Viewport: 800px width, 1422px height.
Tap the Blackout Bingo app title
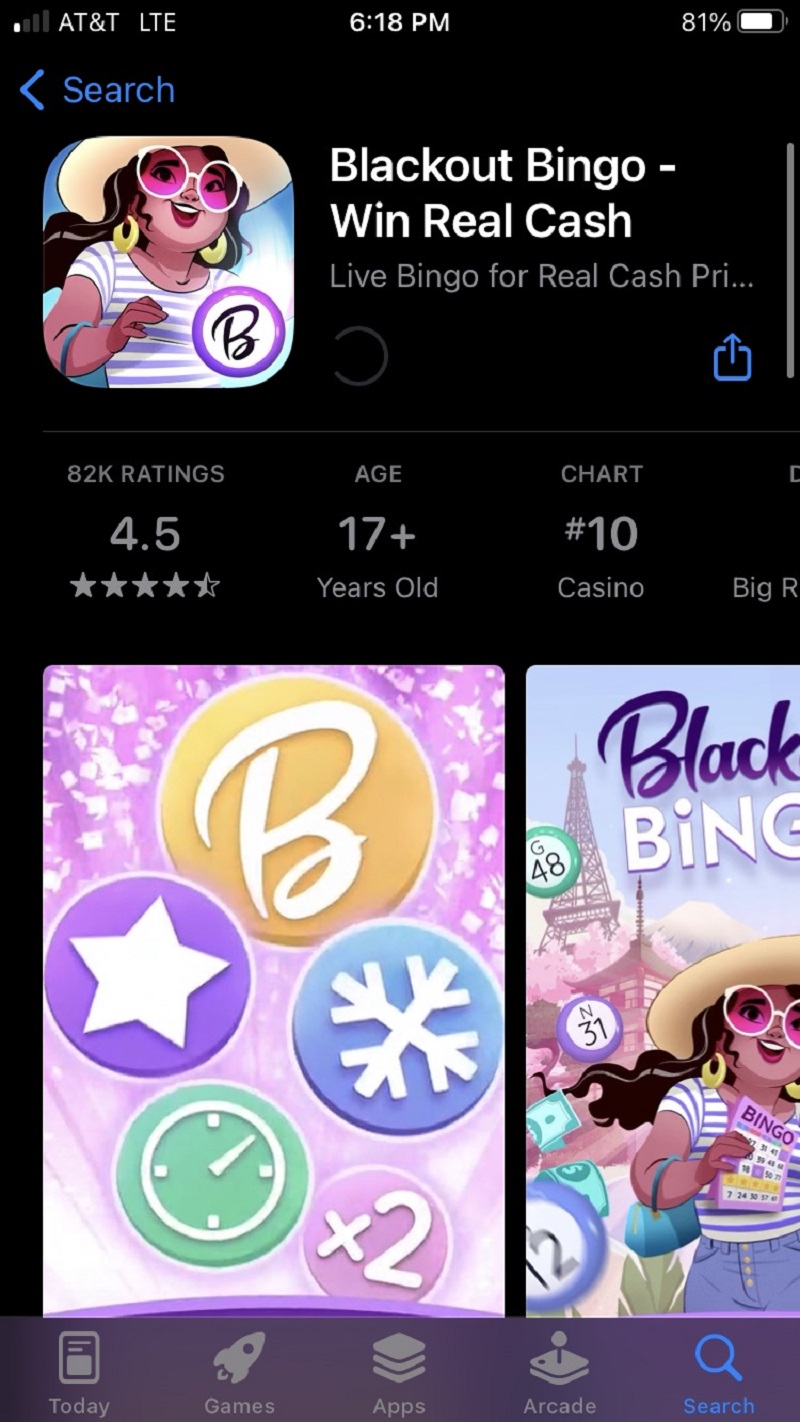pos(503,193)
